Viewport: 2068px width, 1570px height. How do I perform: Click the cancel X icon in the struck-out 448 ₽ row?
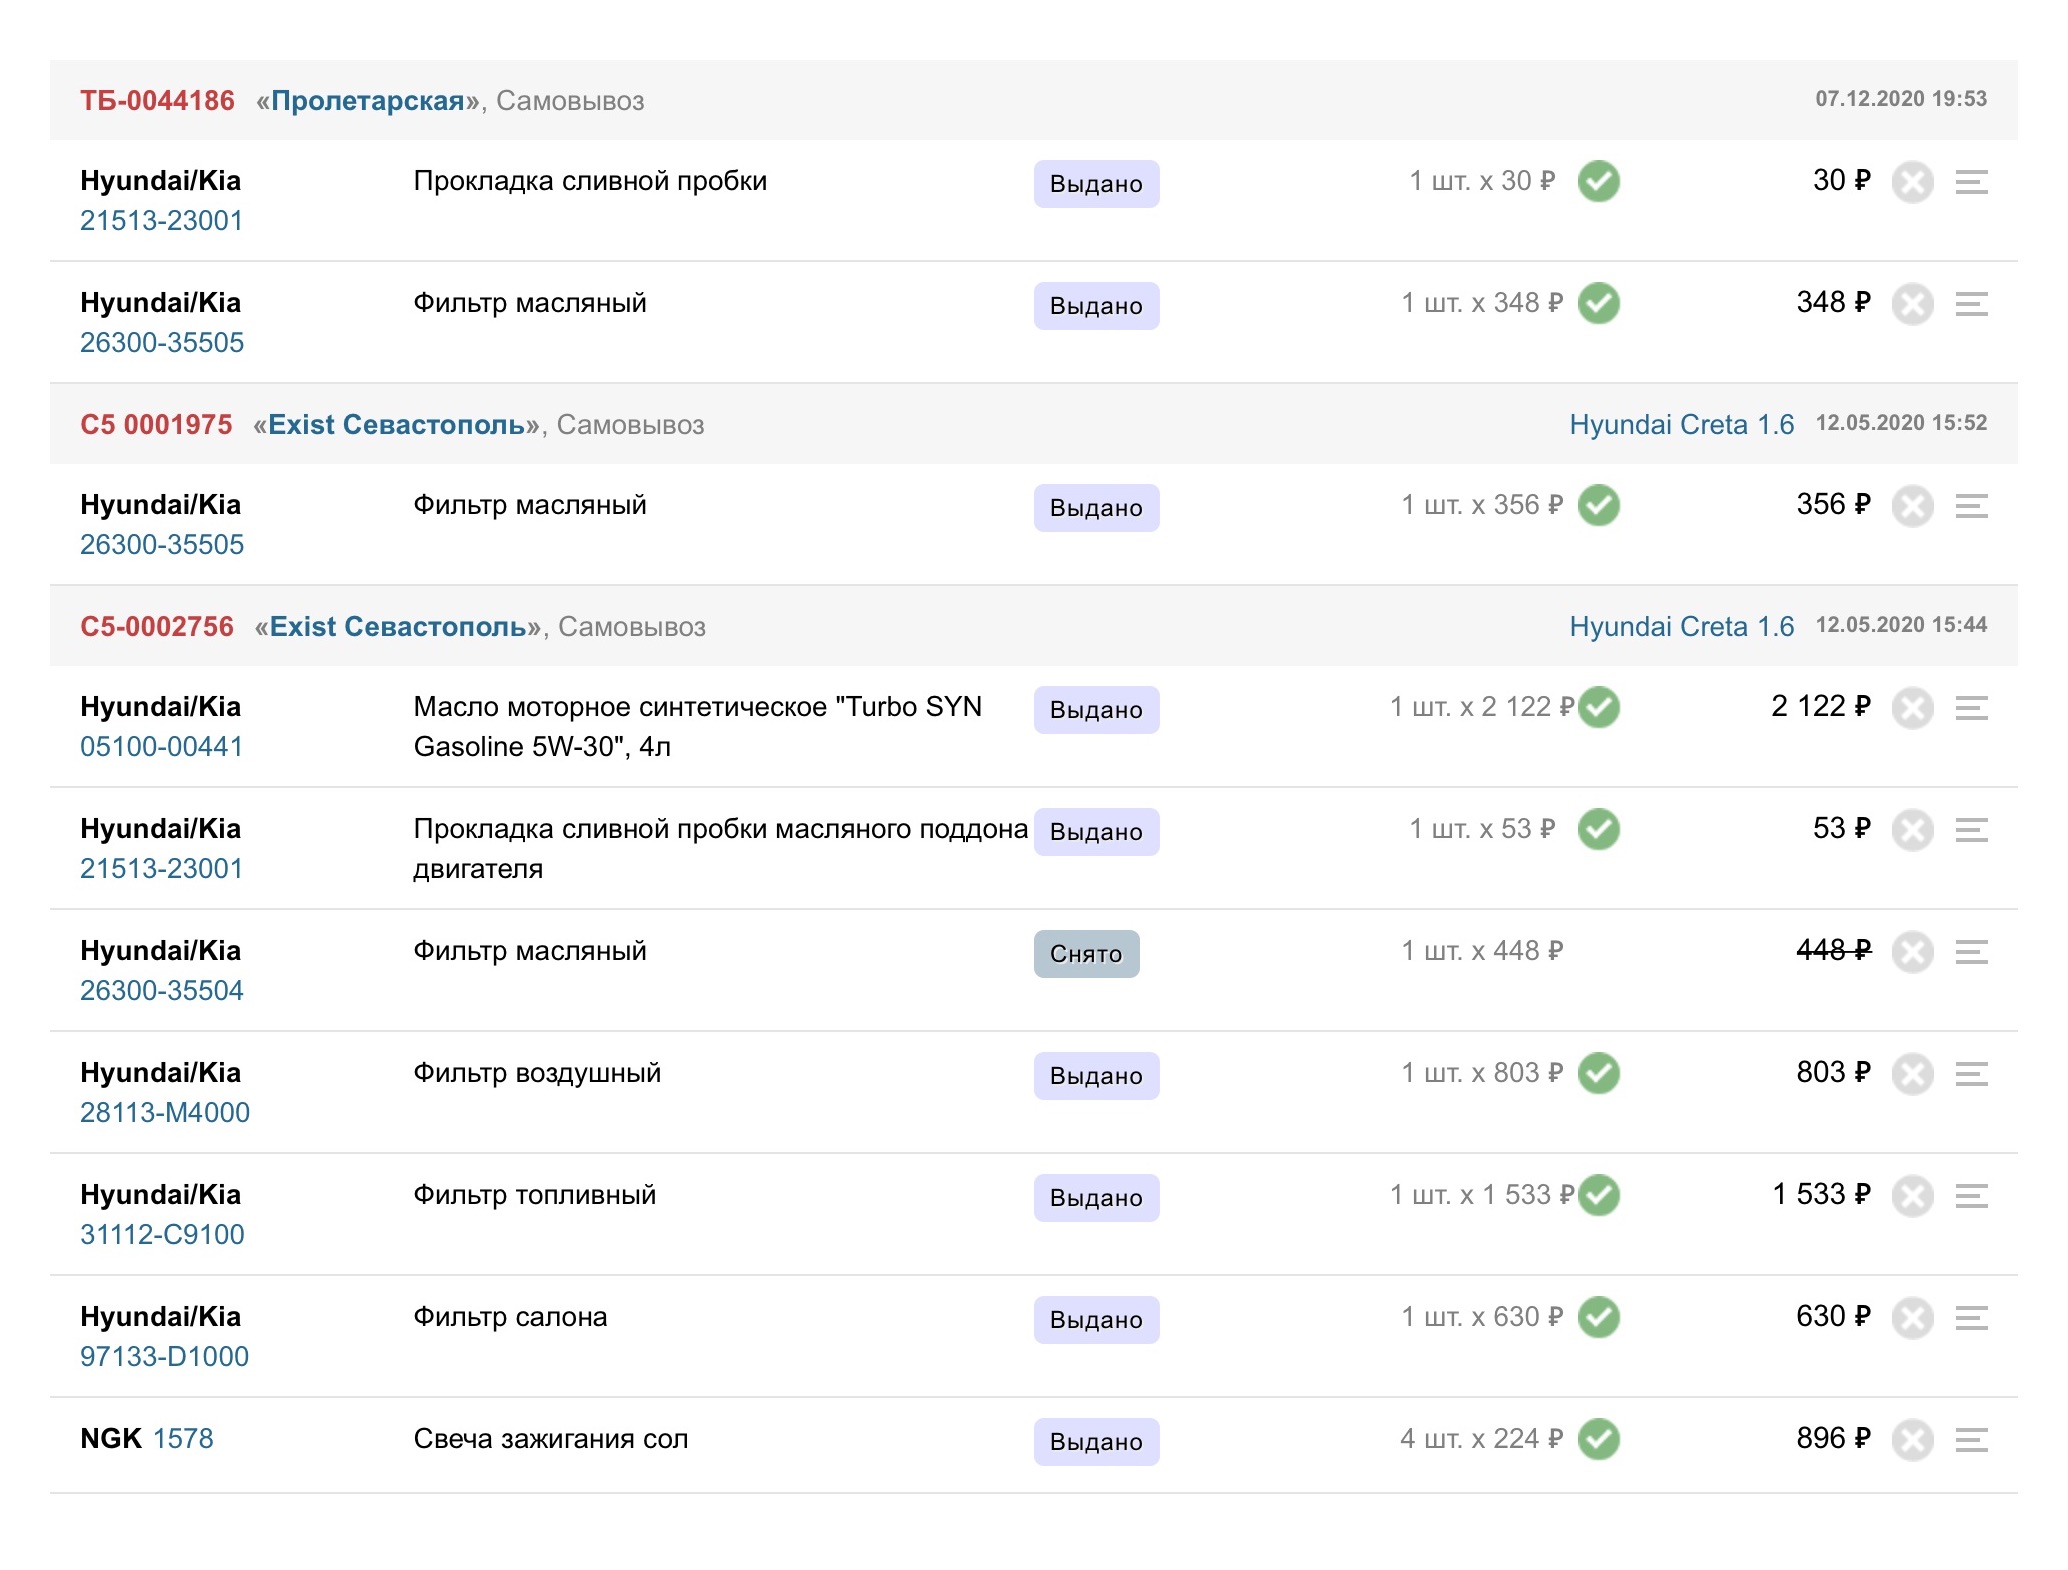click(1912, 952)
